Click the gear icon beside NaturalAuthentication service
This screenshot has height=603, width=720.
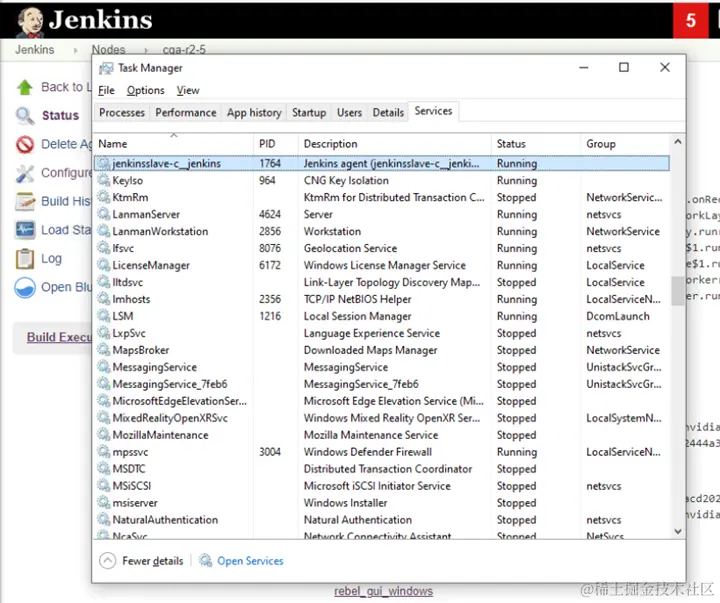(x=104, y=519)
